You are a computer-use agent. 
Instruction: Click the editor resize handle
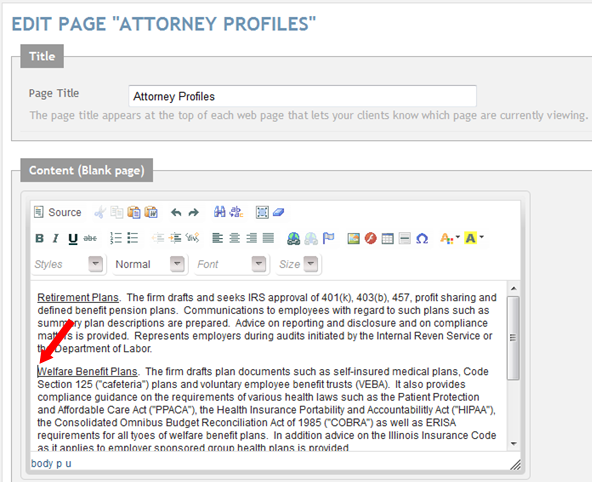click(x=515, y=465)
